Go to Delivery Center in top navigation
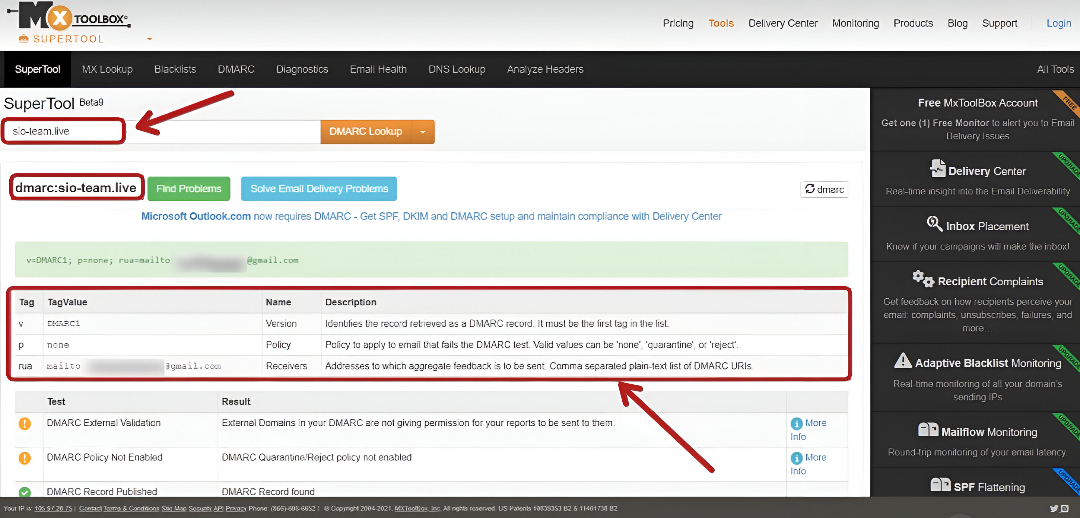 pos(783,23)
